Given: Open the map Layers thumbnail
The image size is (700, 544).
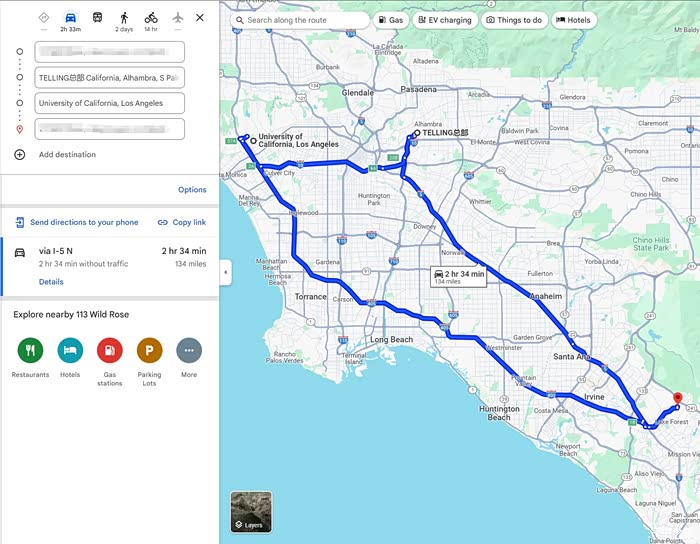Looking at the screenshot, I should click(x=251, y=512).
